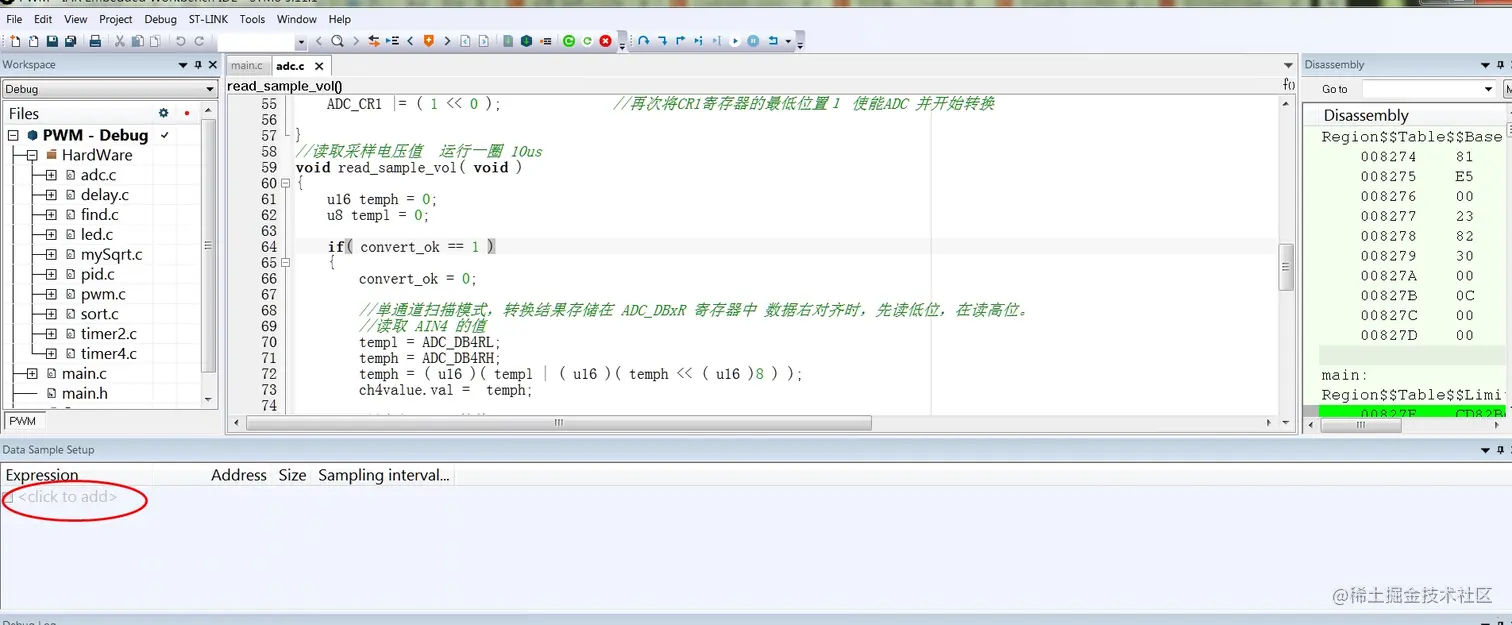Click the editor horizontal scrollbar thumb
The width and height of the screenshot is (1512, 625).
[559, 423]
